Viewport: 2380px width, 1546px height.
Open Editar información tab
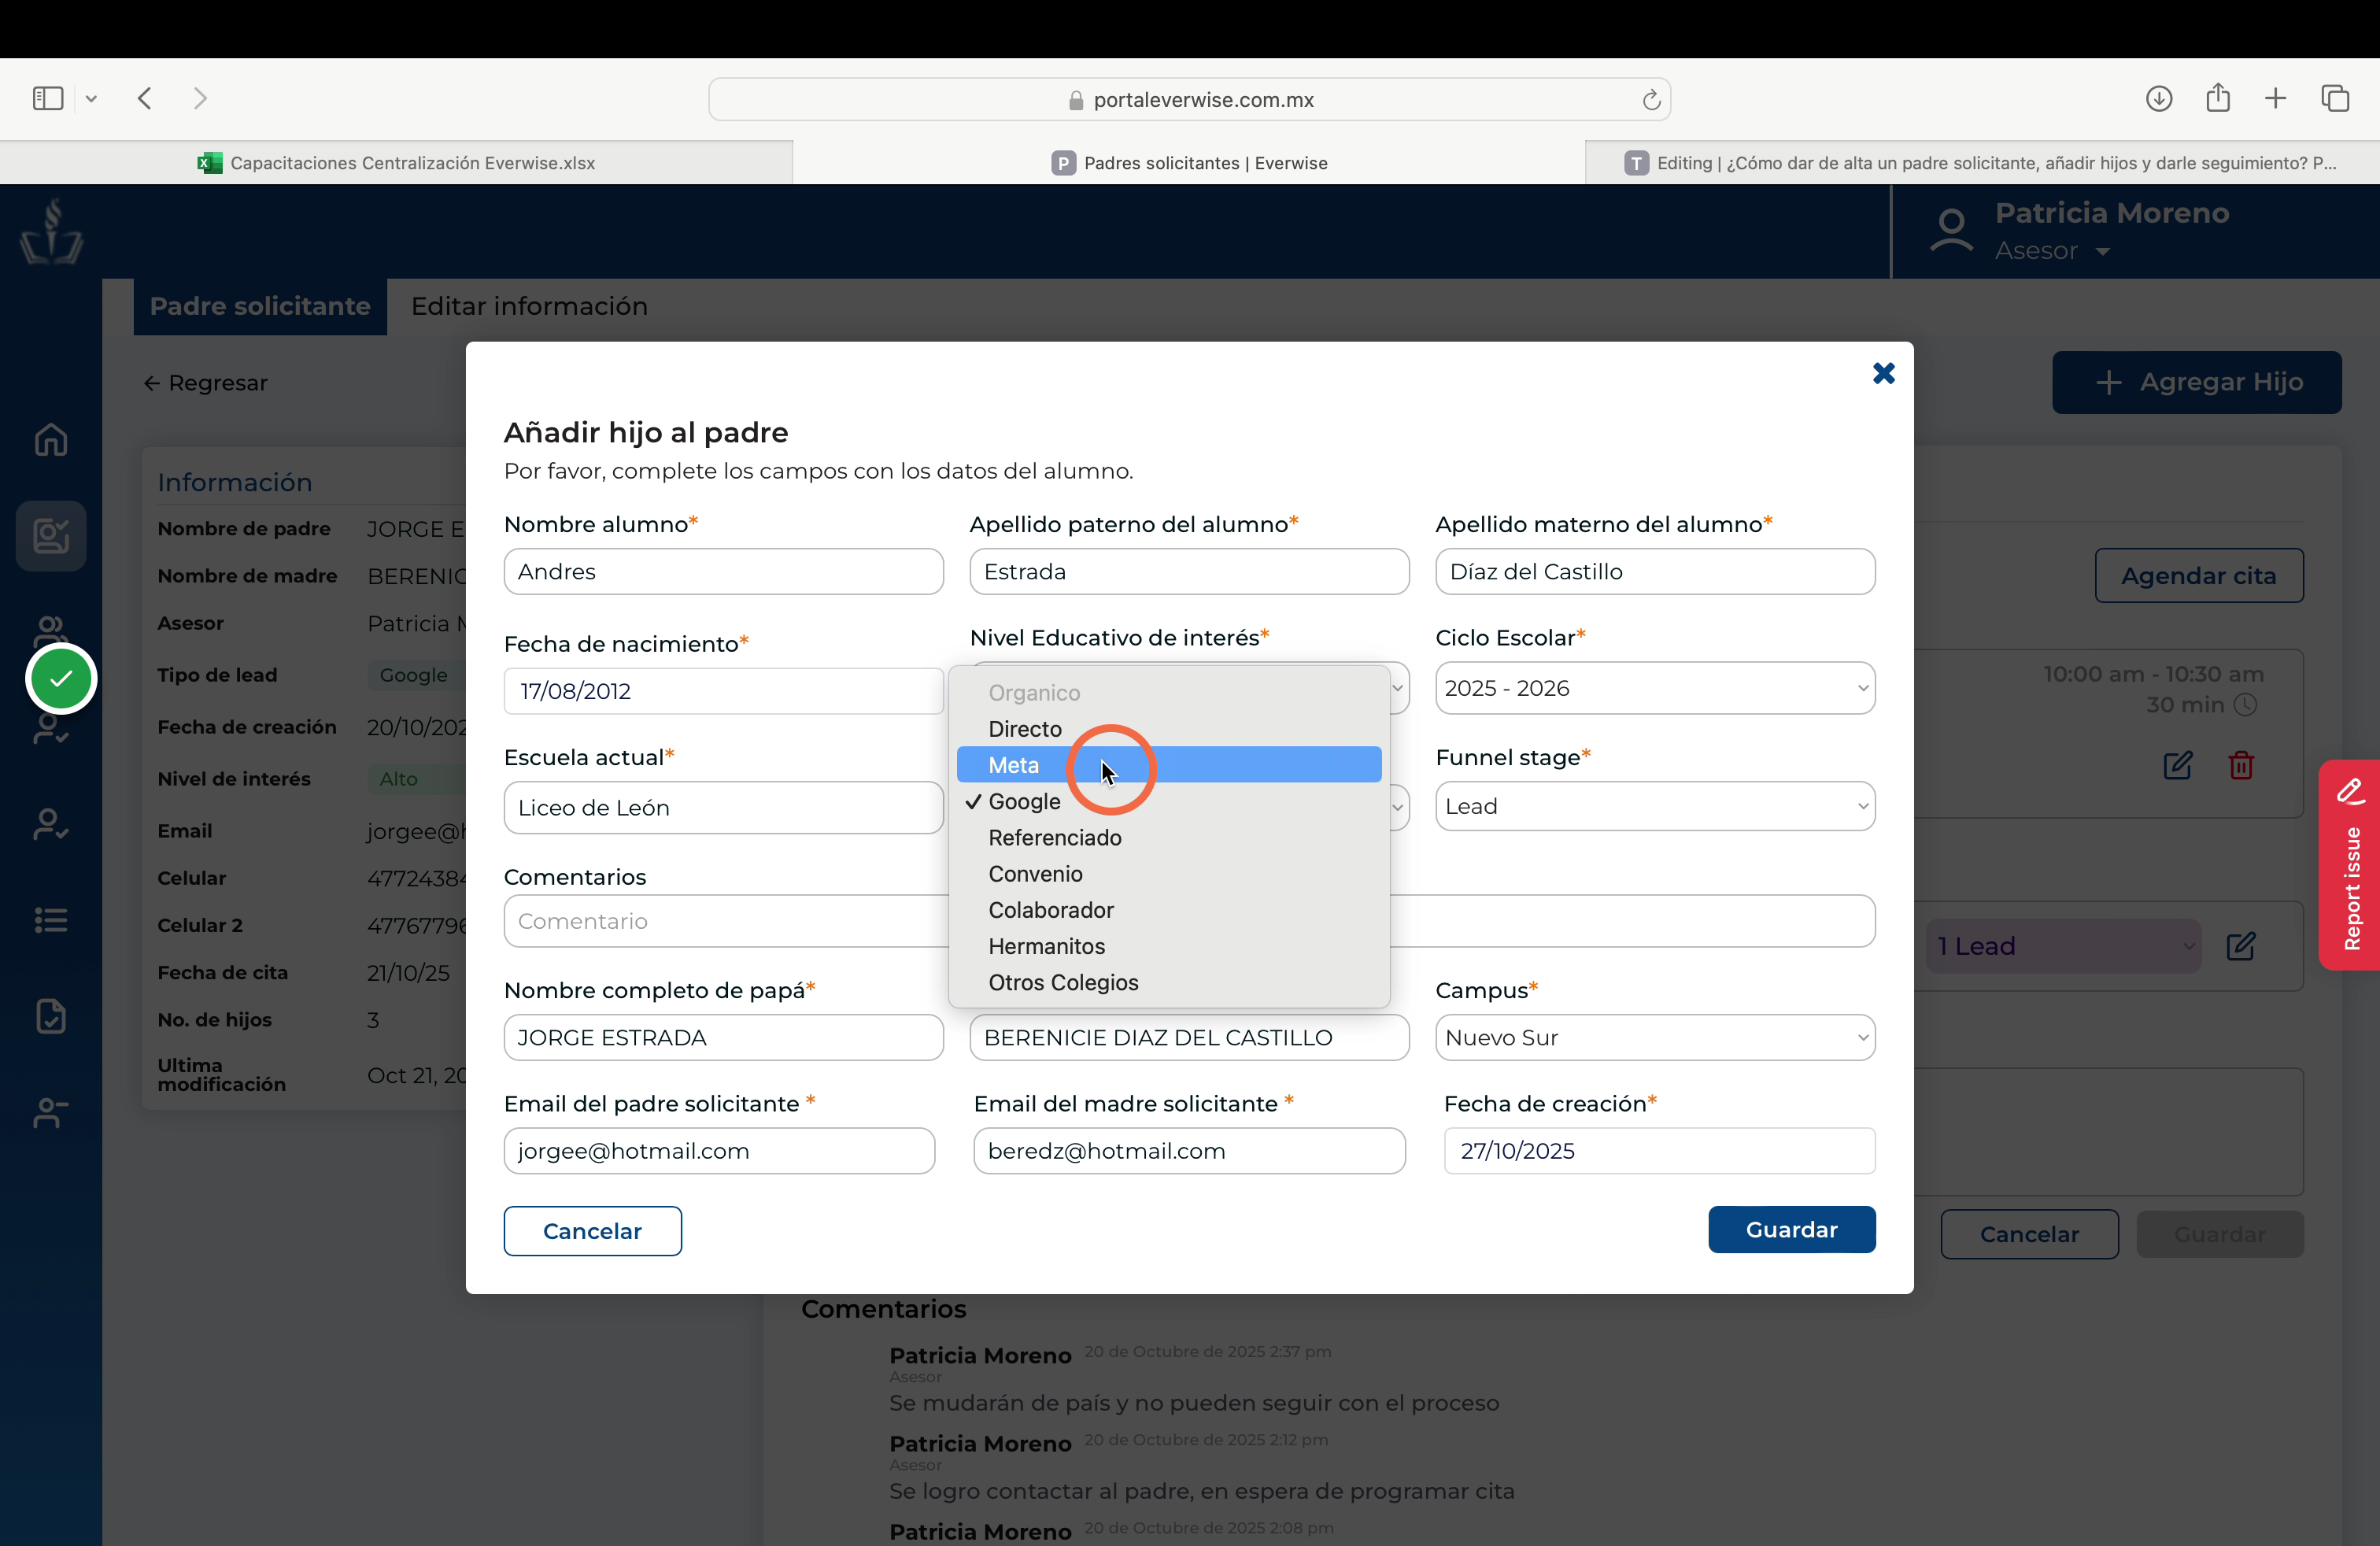point(529,306)
